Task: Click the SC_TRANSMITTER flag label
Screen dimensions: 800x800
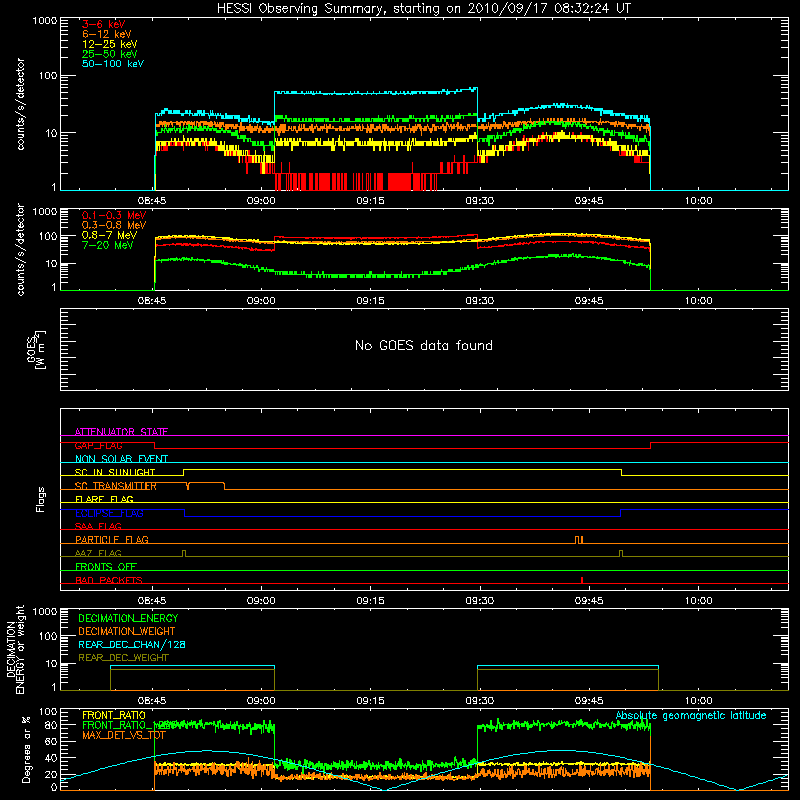Action: click(116, 486)
